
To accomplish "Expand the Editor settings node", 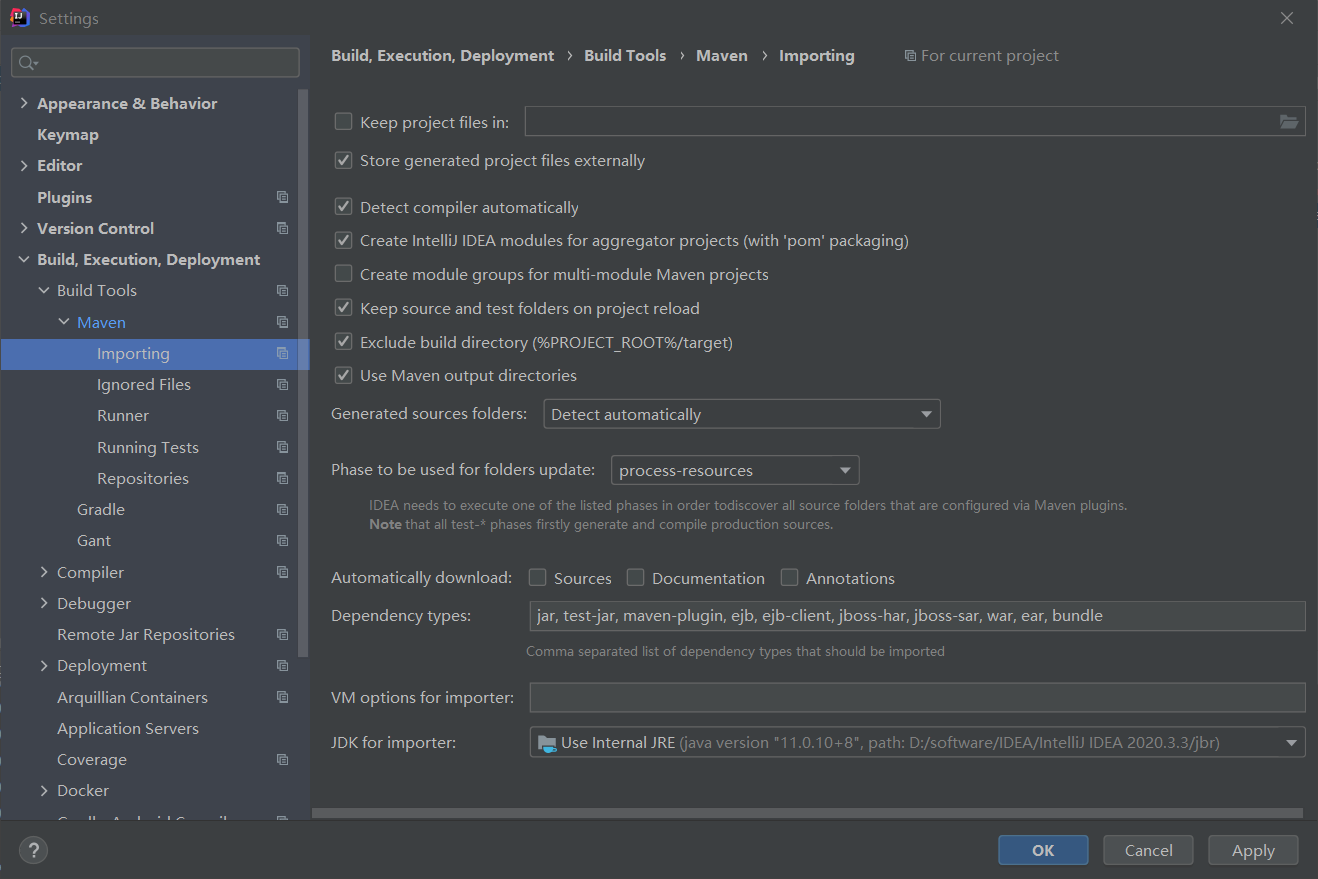I will tap(24, 166).
